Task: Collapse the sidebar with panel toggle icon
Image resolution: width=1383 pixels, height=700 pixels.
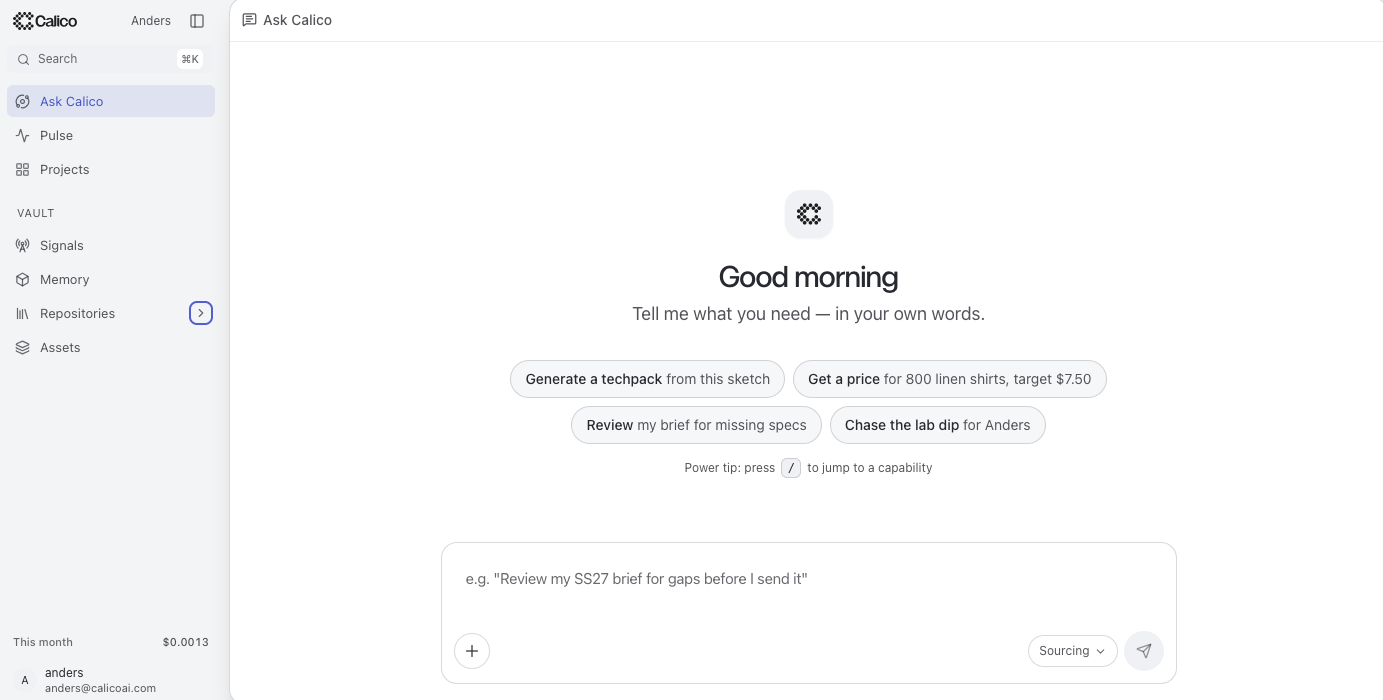Action: [197, 21]
